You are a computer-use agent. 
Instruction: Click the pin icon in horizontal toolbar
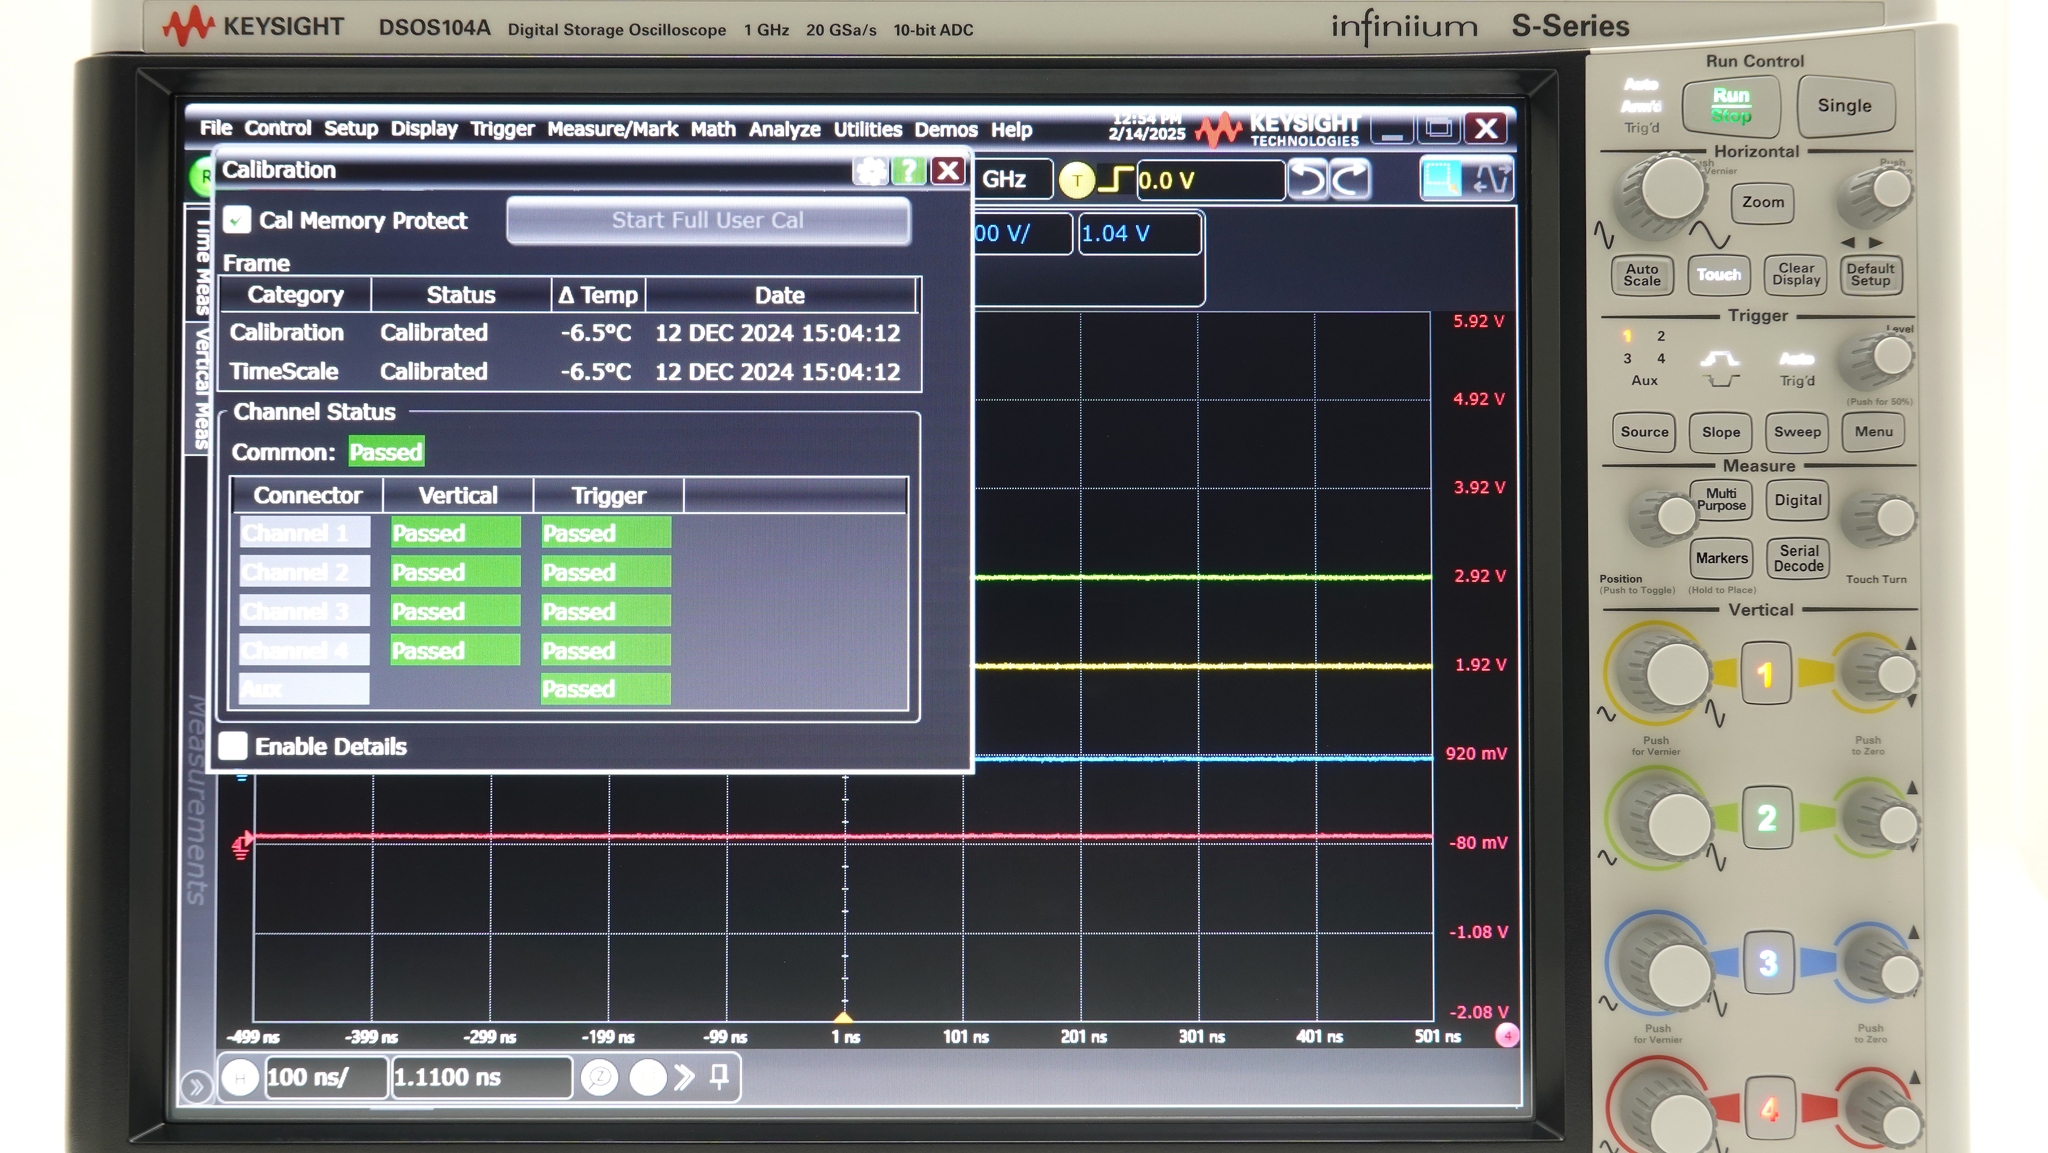719,1077
